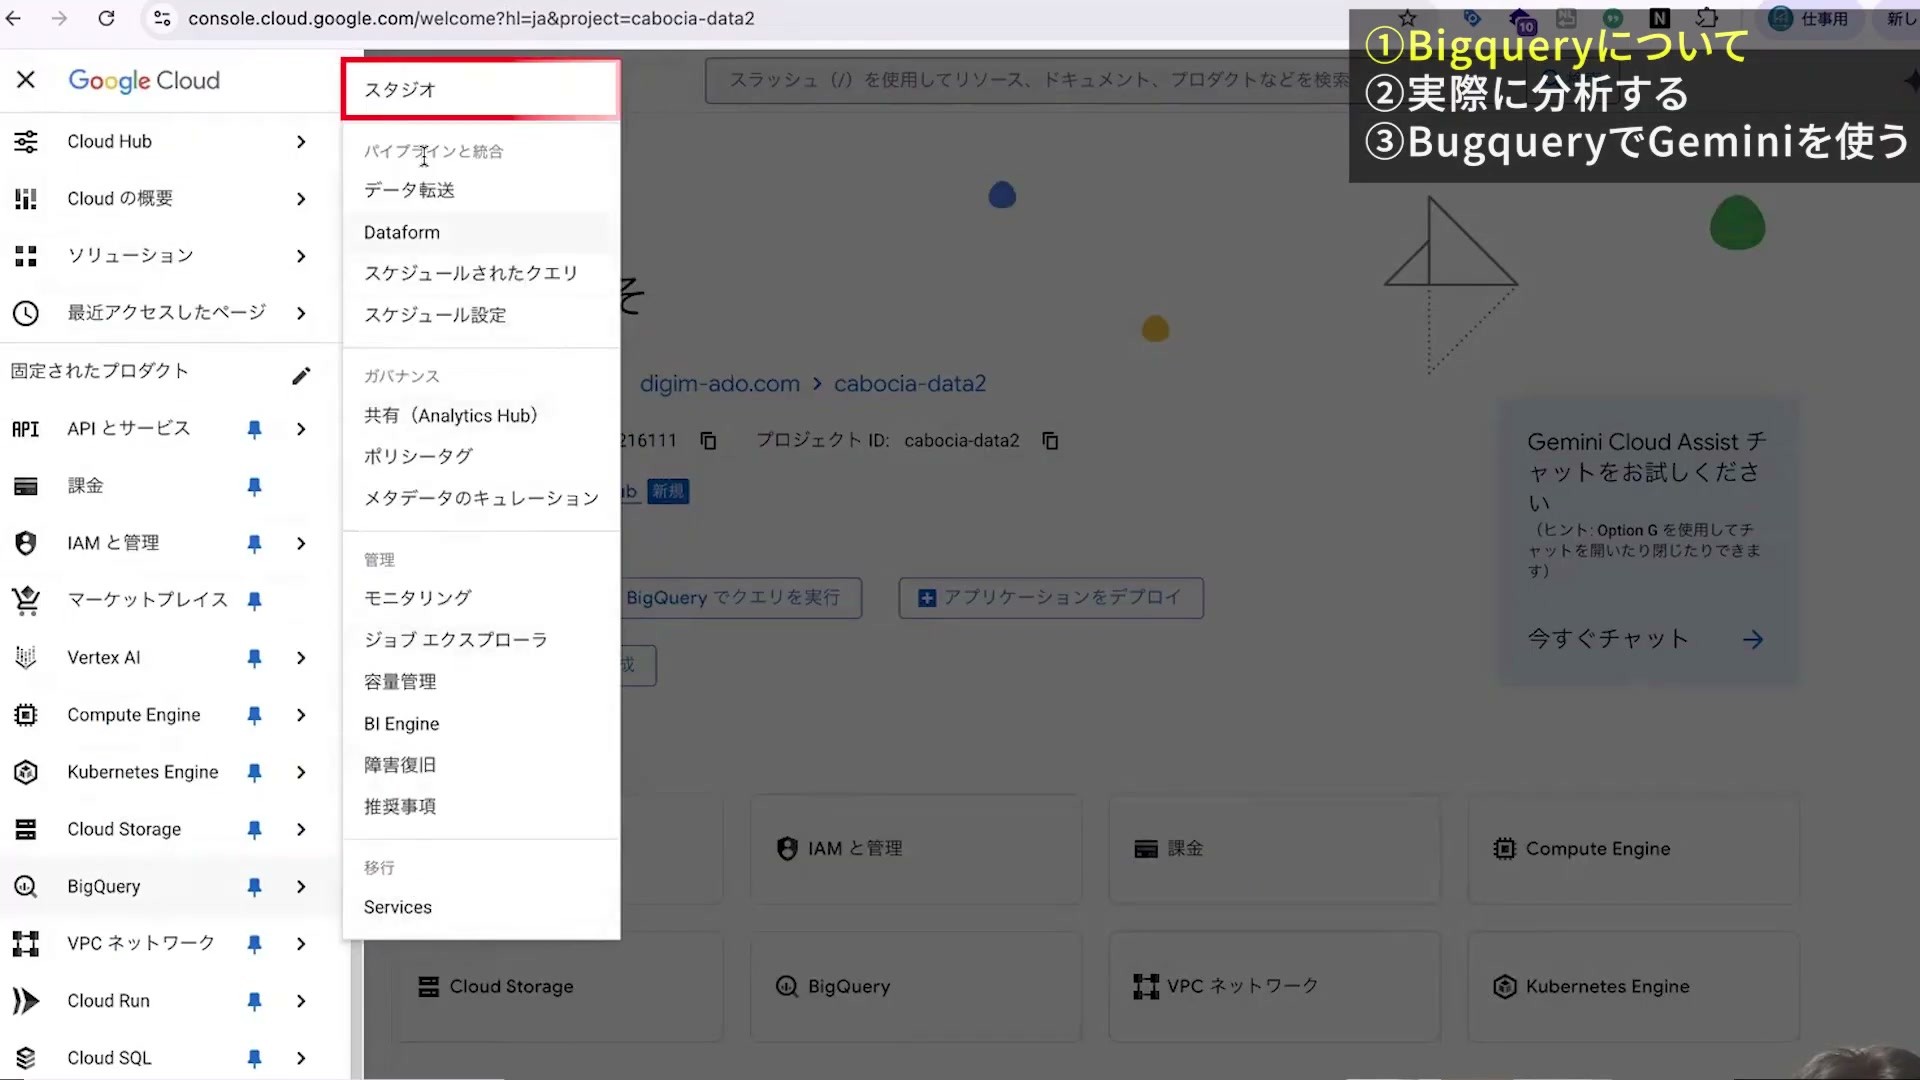Click the API とサービス icon
Screen dimensions: 1920x1080
coord(26,429)
